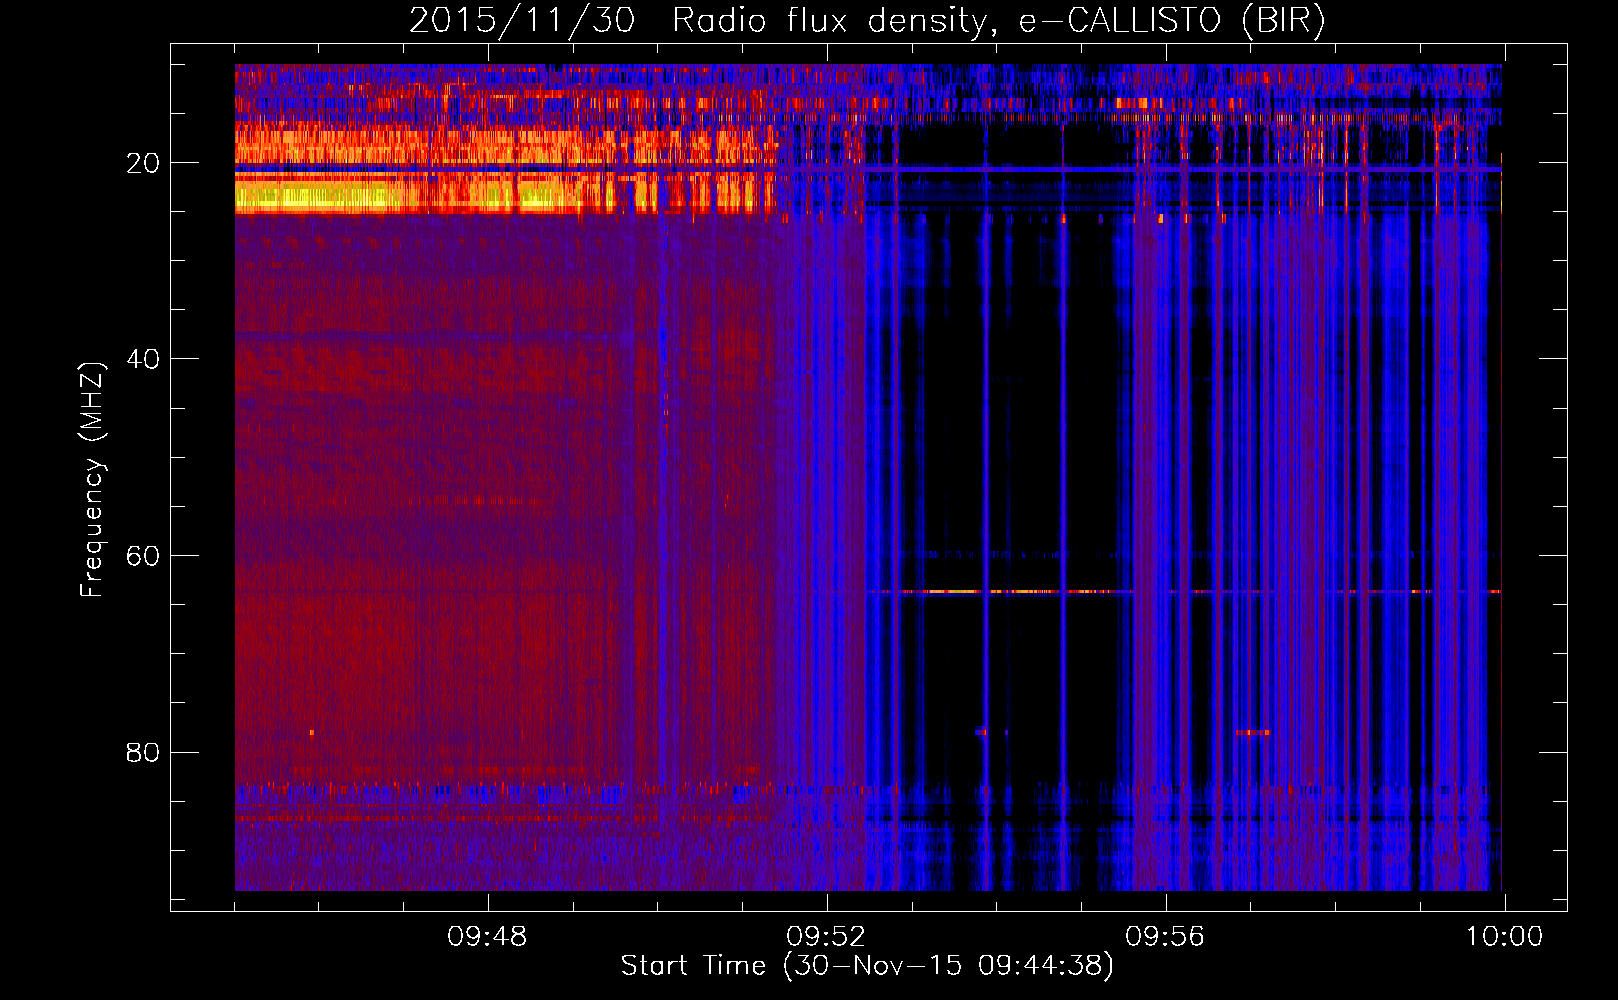Click the '09:56' time tick label
1618x1000 pixels.
1165,937
